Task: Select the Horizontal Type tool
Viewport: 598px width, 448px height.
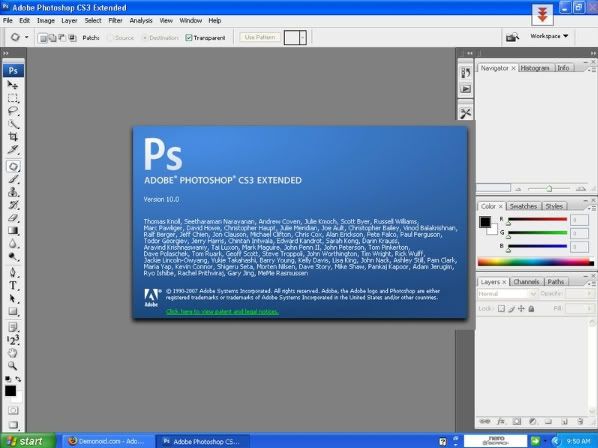Action: (x=13, y=285)
